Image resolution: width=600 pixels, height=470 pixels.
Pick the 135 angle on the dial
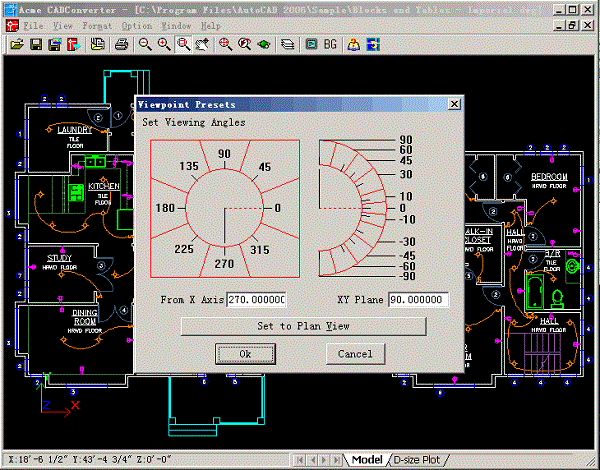coord(188,166)
